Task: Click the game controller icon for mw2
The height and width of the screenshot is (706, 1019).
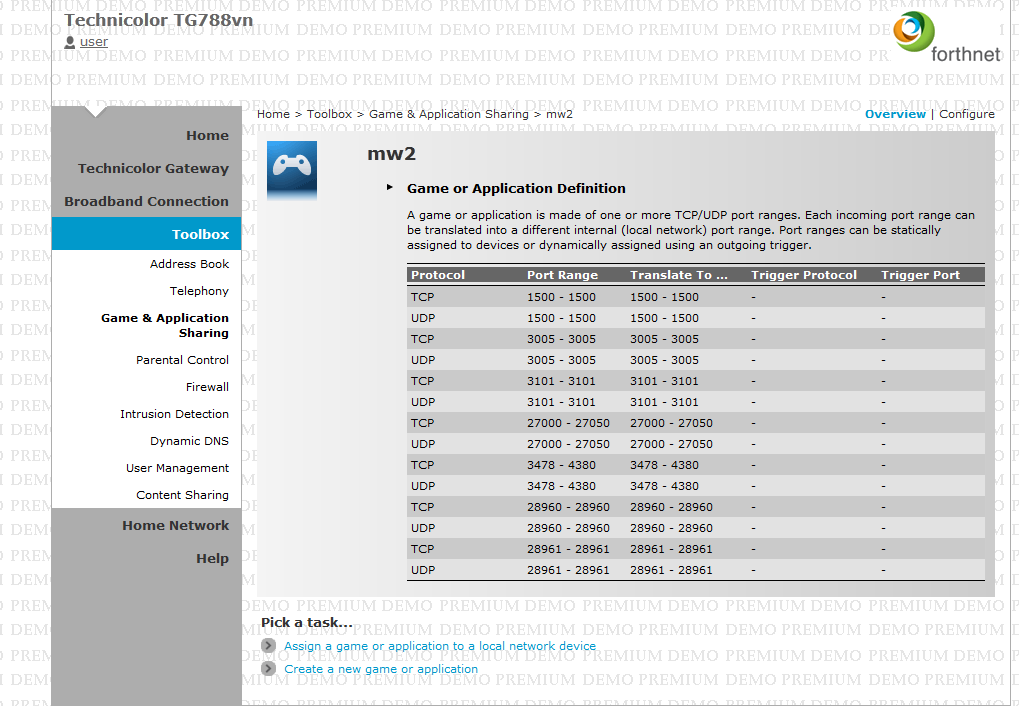Action: (292, 170)
